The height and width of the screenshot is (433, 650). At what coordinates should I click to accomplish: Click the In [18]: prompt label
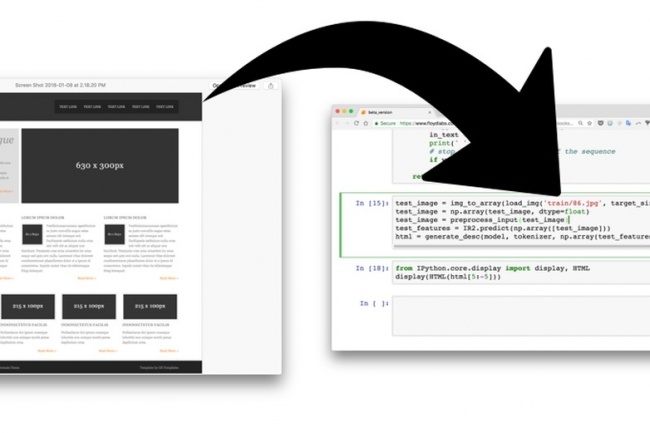tap(372, 269)
